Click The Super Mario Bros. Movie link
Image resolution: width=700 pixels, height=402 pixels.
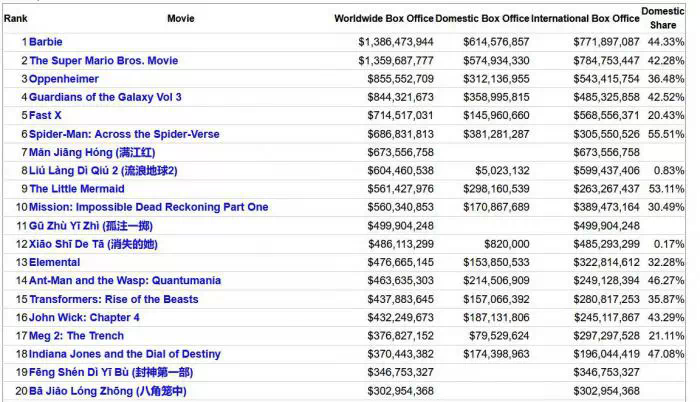pos(103,60)
